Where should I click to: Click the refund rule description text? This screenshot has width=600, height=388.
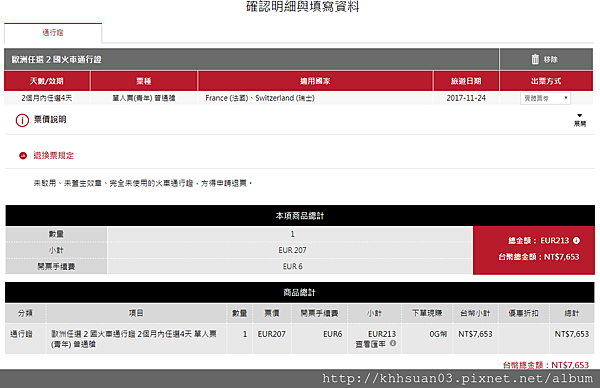tap(143, 183)
